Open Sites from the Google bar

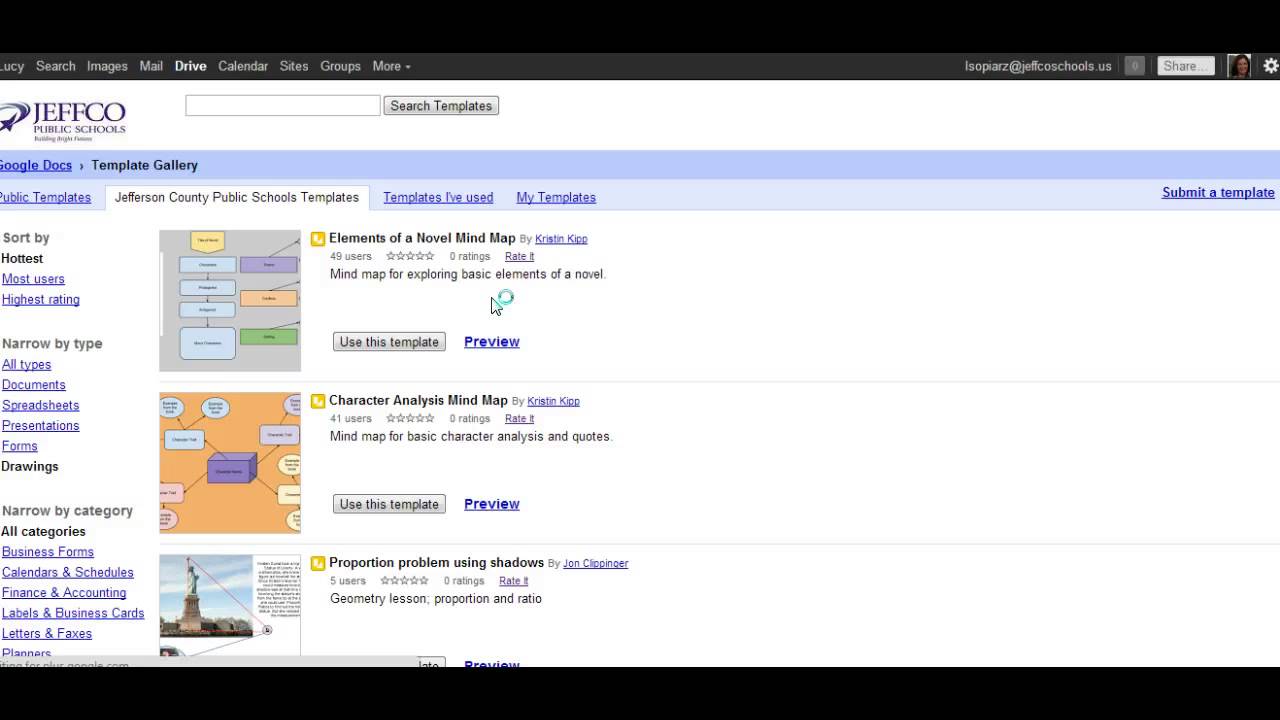coord(294,66)
